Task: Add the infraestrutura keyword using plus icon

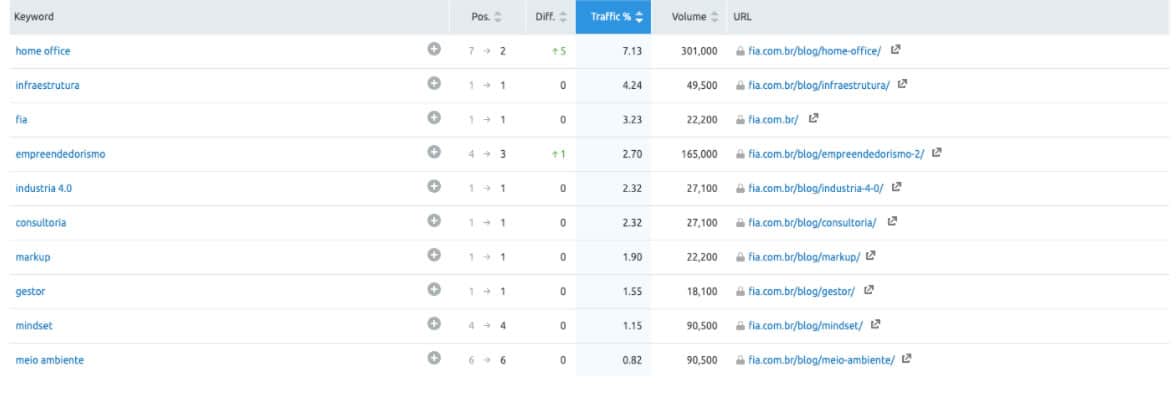Action: point(434,83)
